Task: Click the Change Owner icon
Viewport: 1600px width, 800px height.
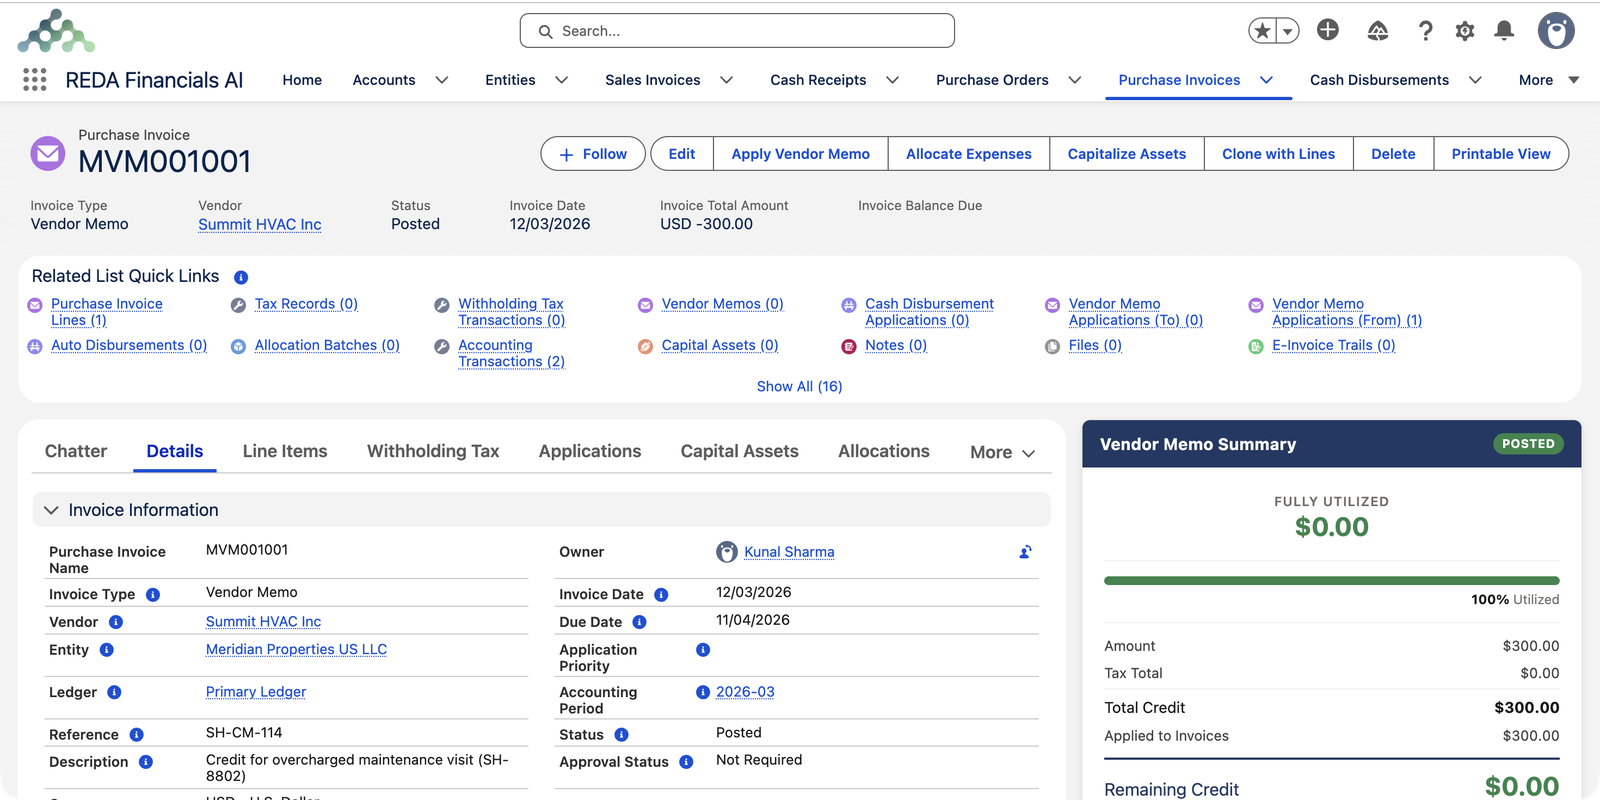Action: point(1025,552)
